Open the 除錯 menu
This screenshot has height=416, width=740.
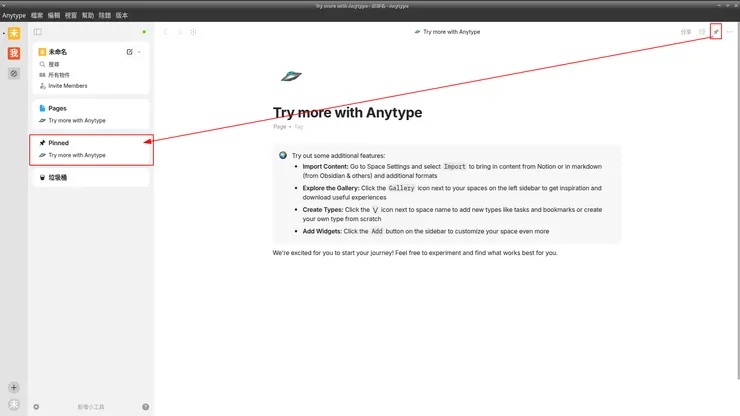[105, 15]
